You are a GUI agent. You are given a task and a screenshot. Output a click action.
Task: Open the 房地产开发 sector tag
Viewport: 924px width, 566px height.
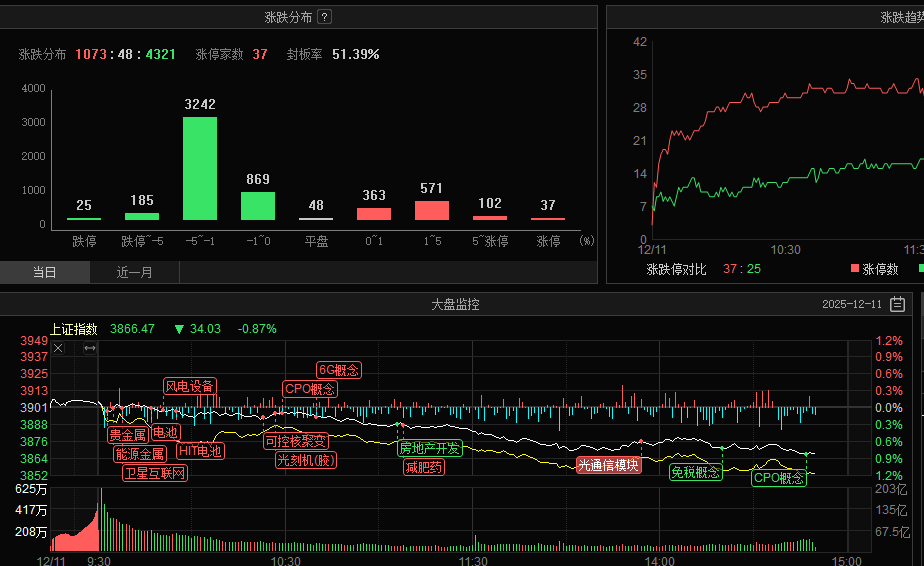point(430,448)
